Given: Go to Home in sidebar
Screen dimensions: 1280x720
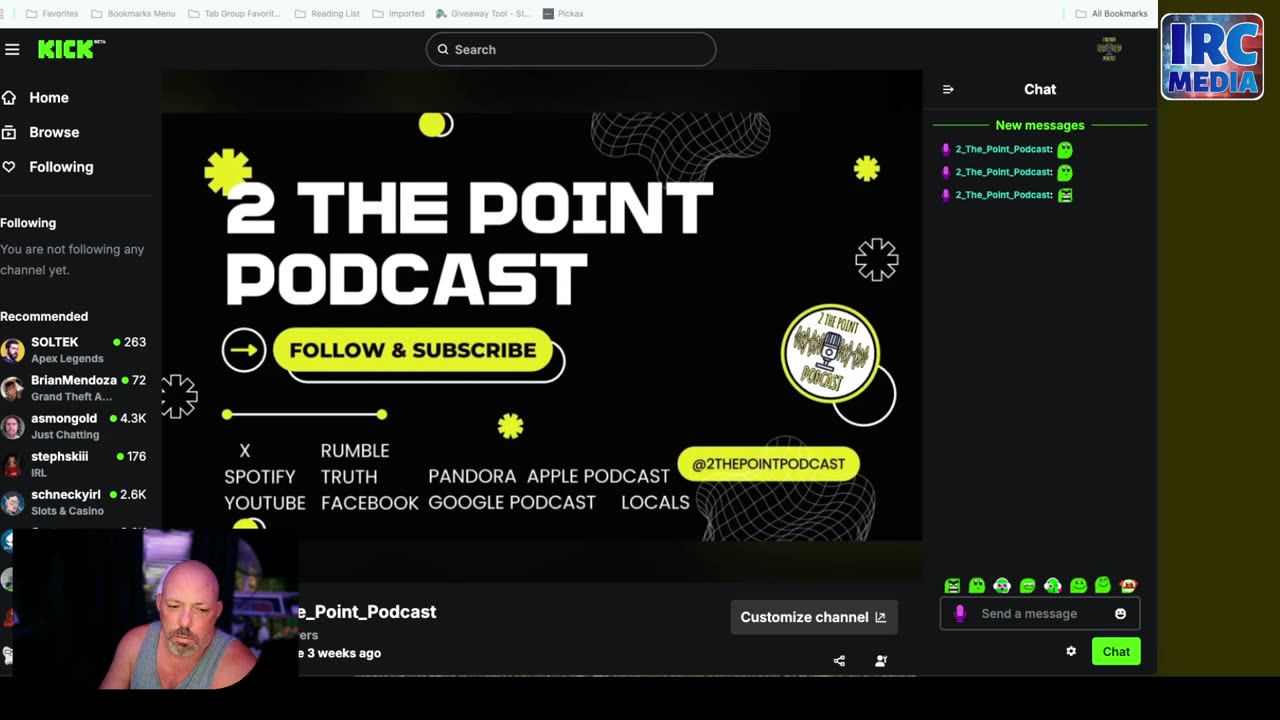Looking at the screenshot, I should click(x=37, y=98).
